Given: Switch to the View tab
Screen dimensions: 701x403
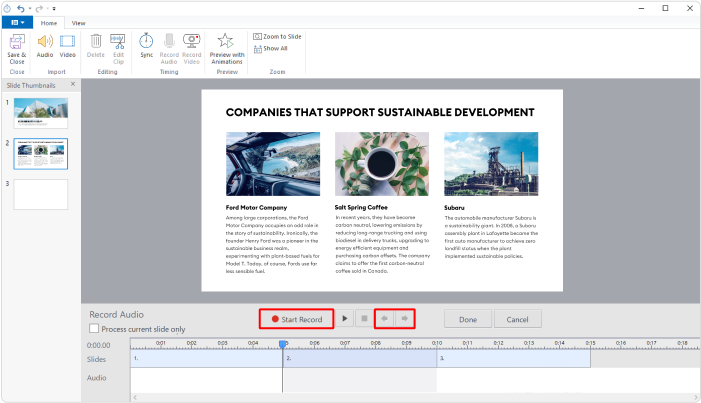Looking at the screenshot, I should (x=78, y=23).
